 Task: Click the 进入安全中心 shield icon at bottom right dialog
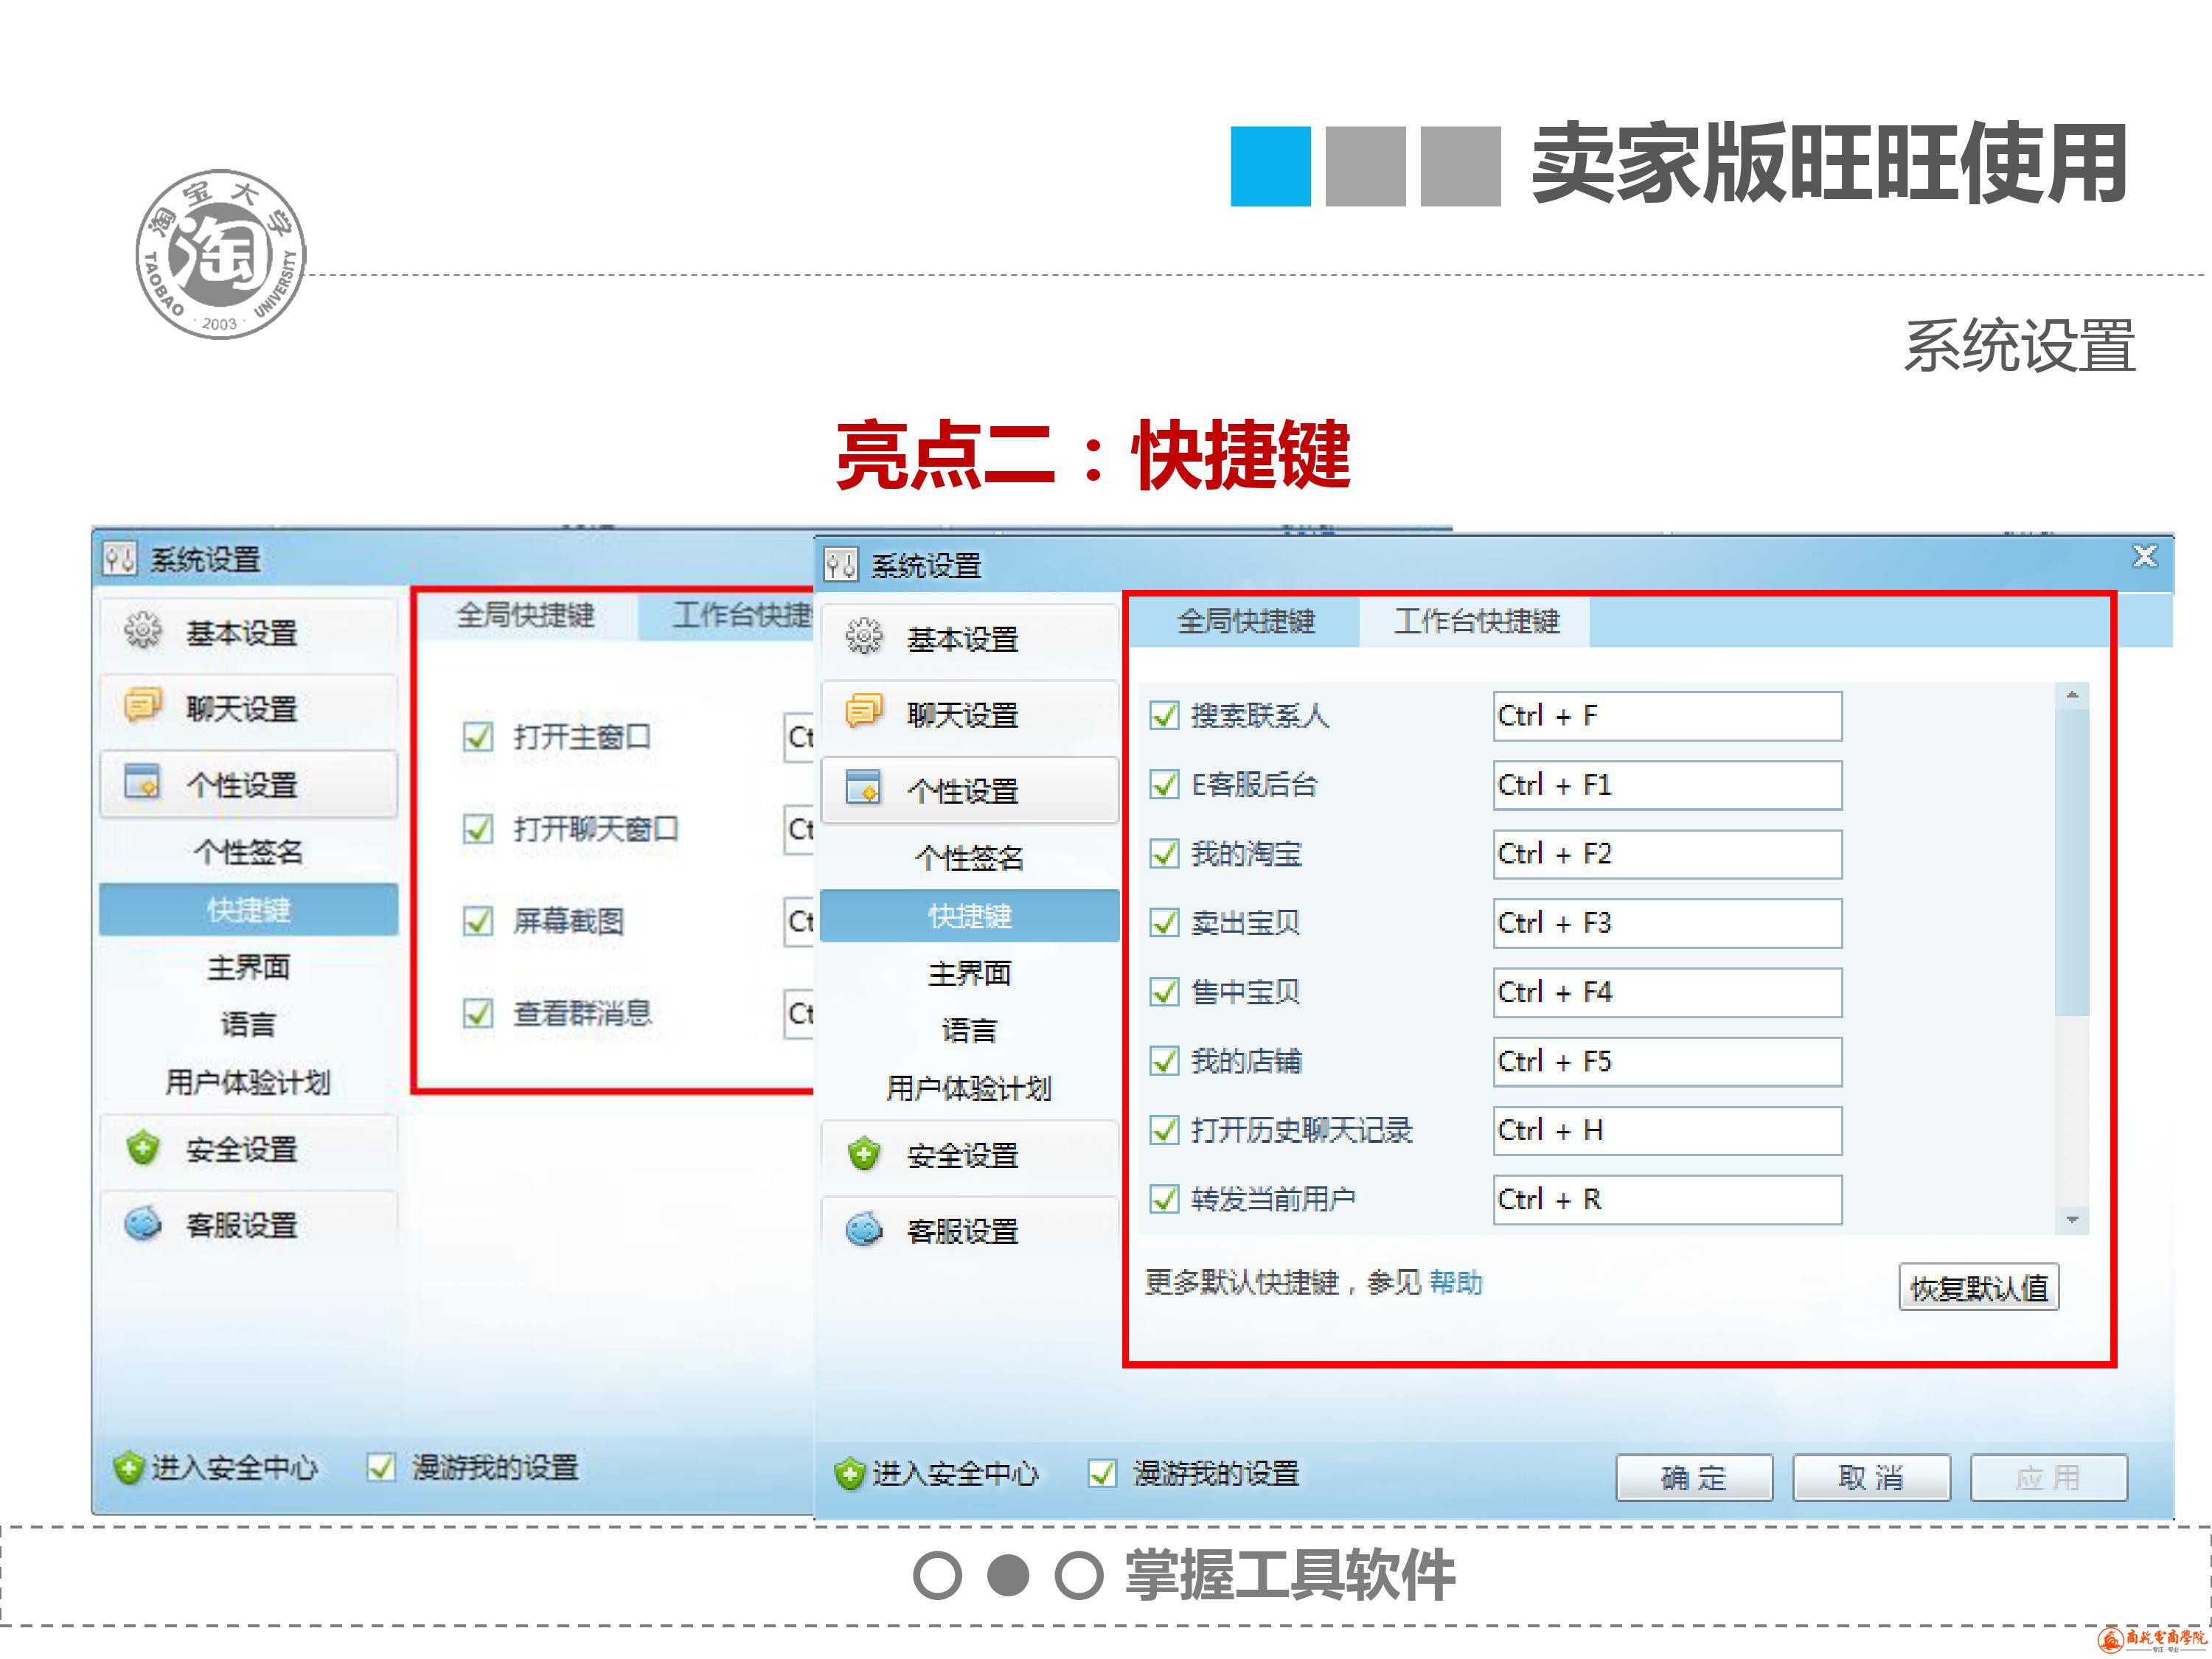(849, 1473)
